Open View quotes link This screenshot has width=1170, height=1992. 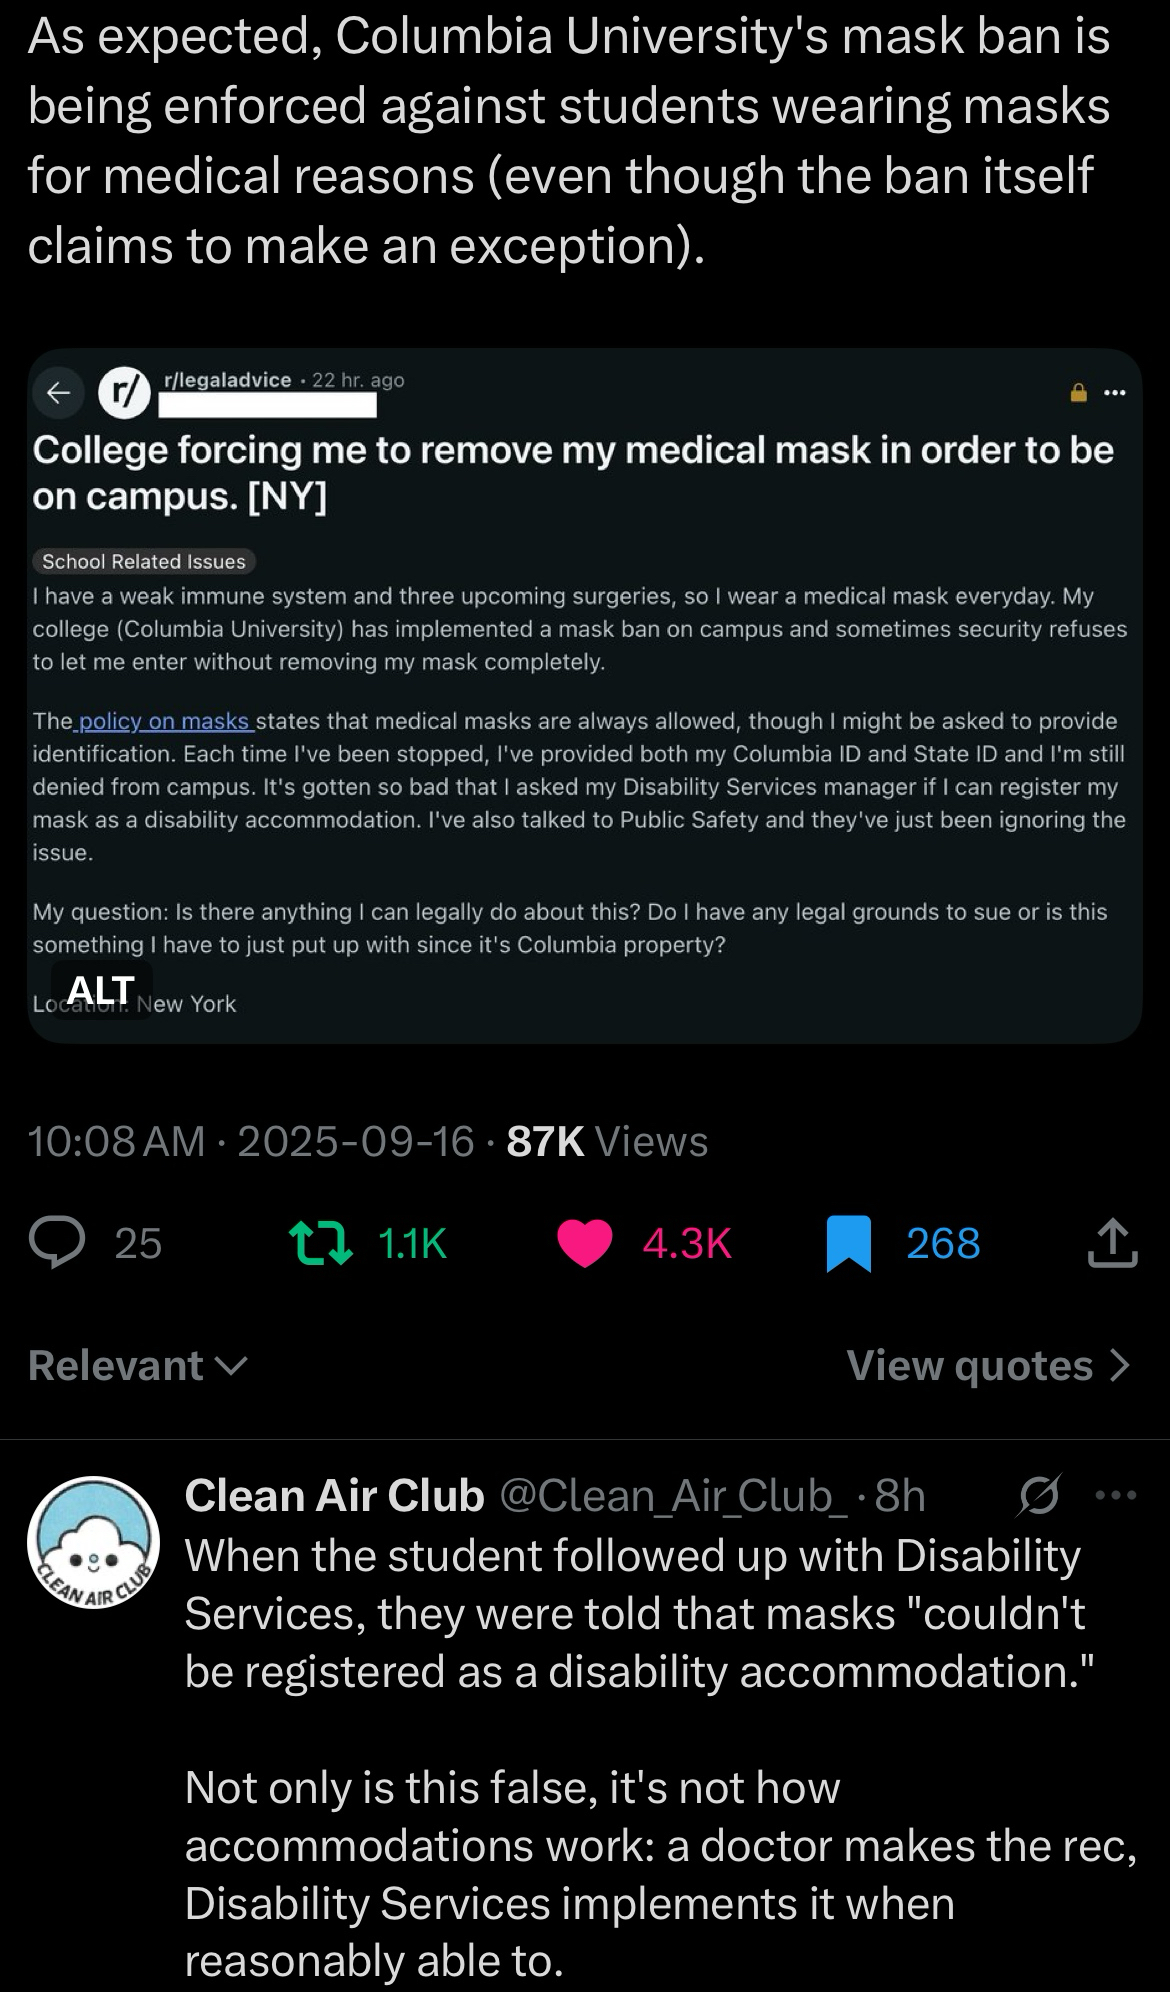point(988,1366)
